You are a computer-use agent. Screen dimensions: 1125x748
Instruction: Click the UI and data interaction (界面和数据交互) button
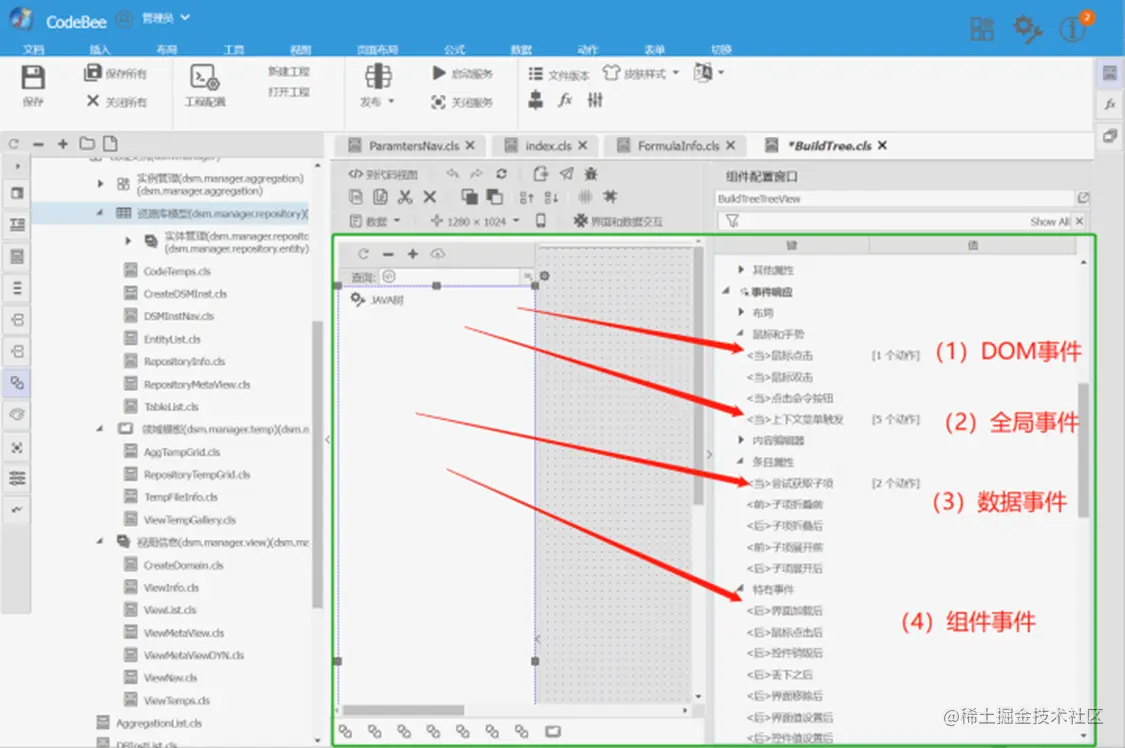pos(617,221)
